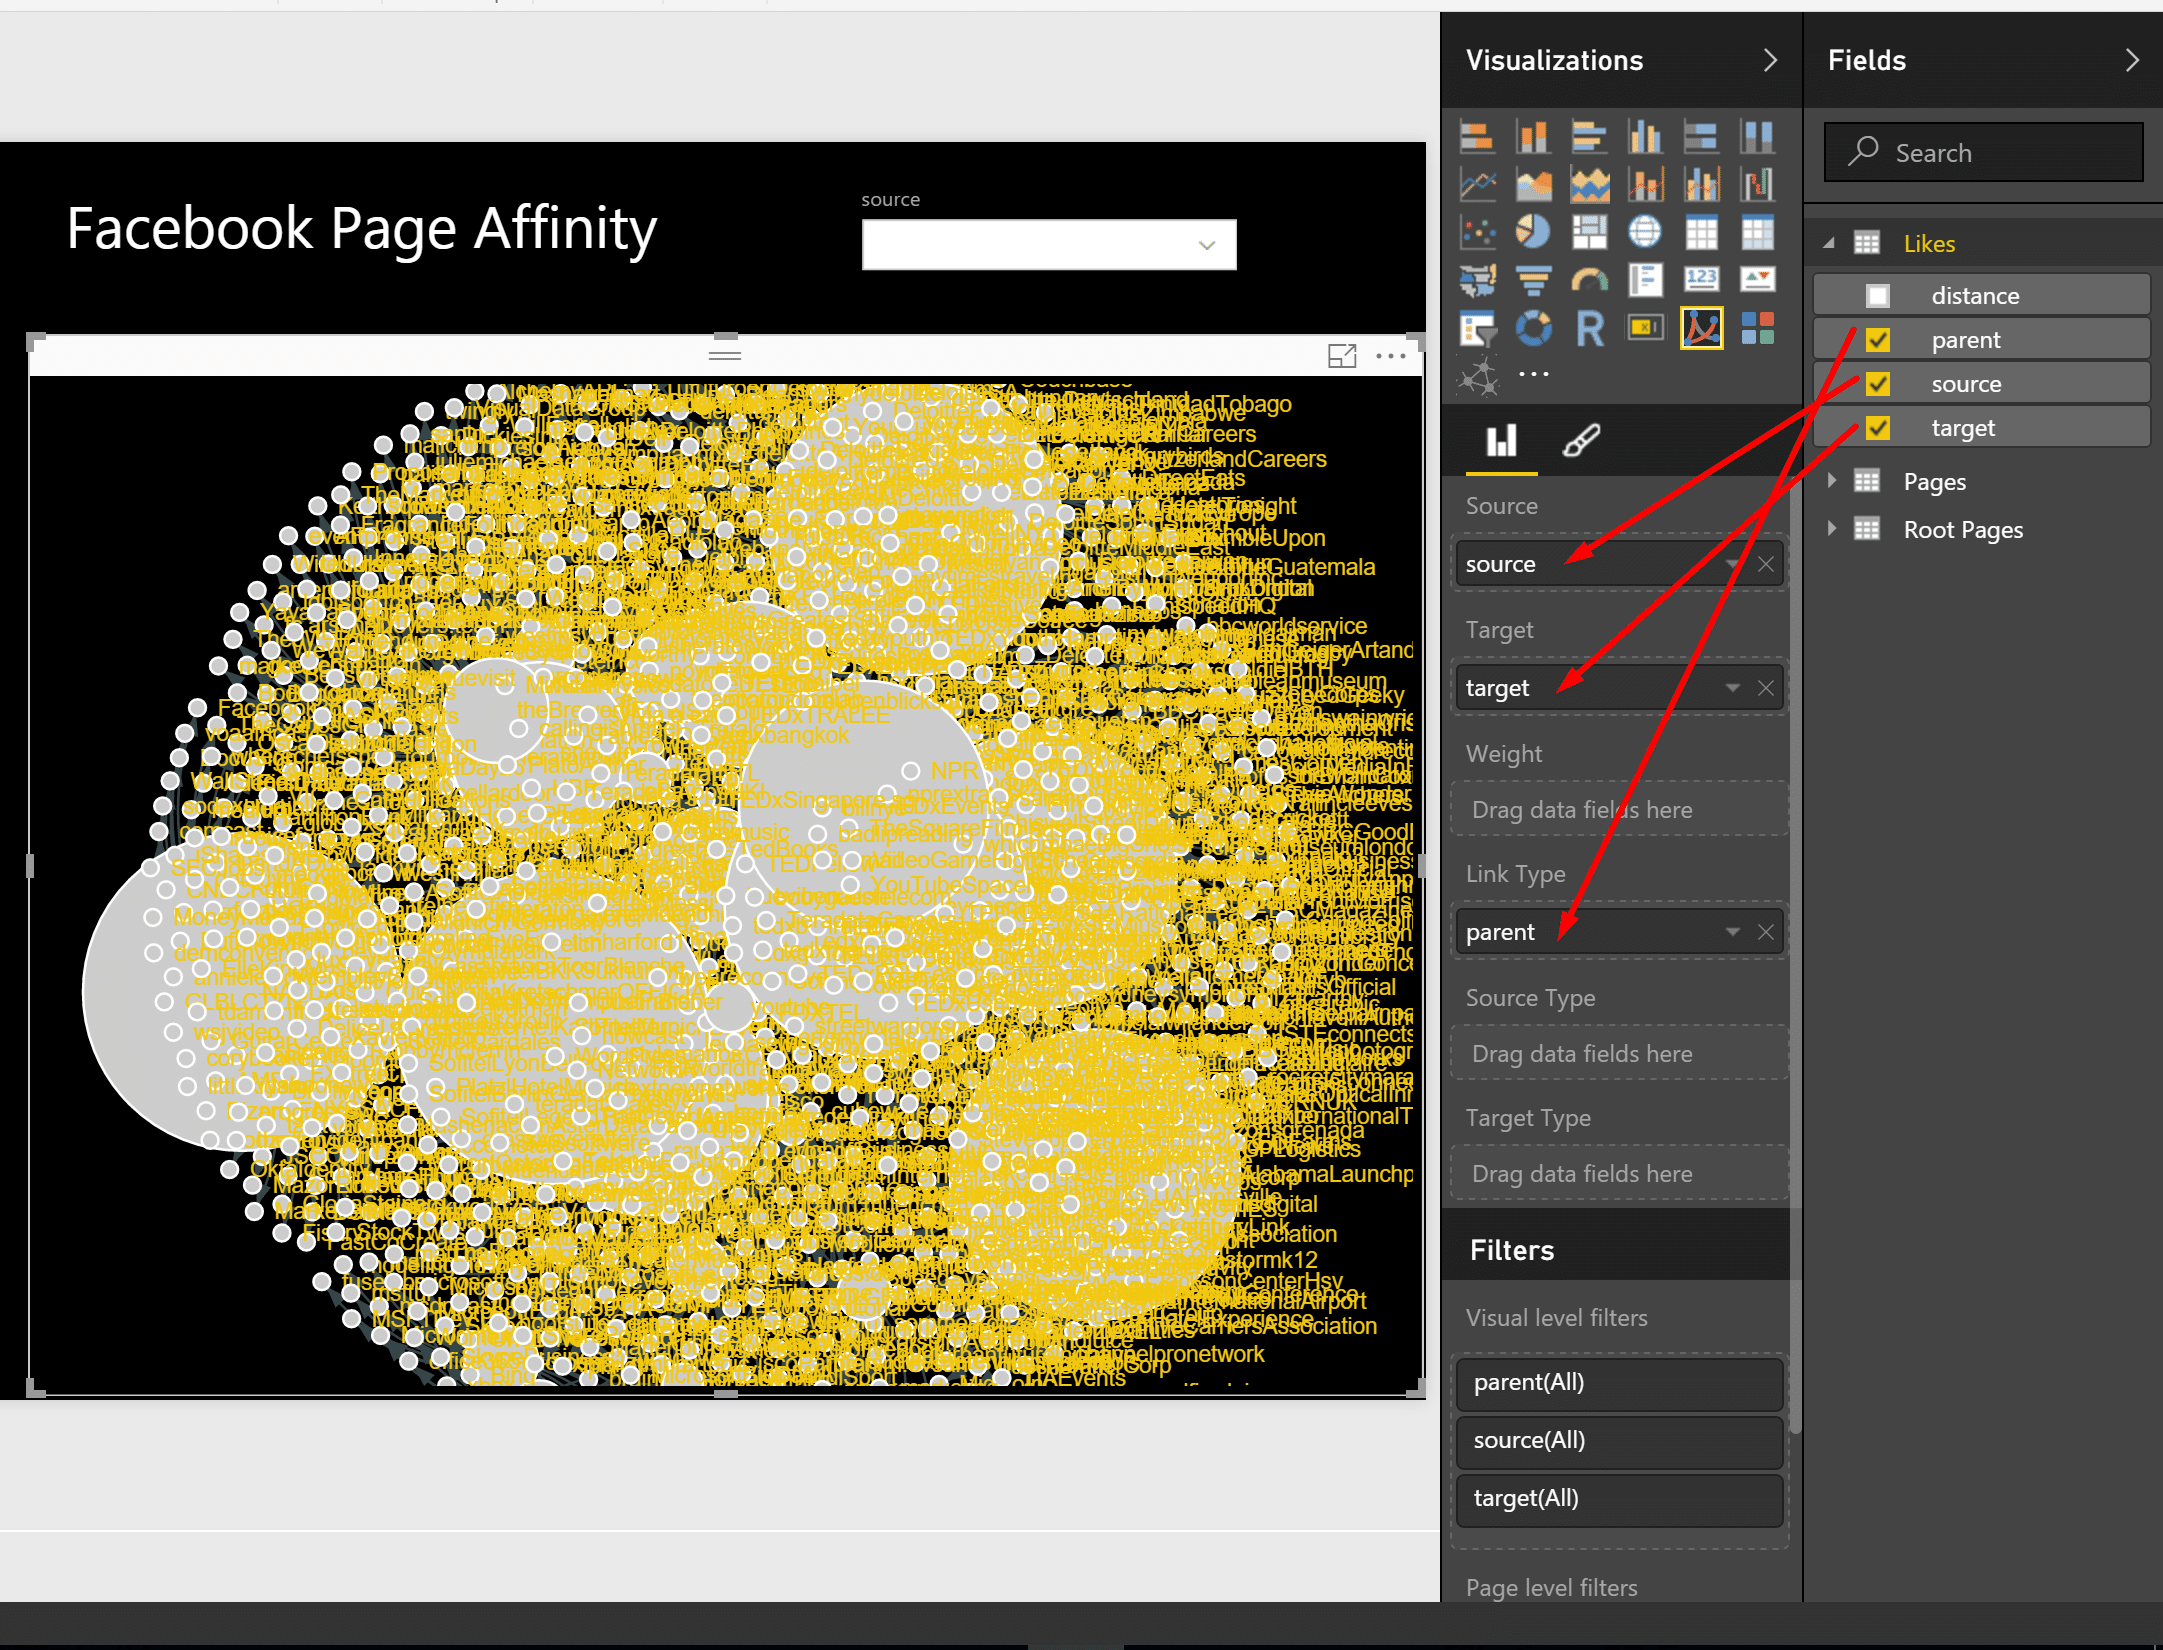The width and height of the screenshot is (2163, 1650).
Task: Remove parent from Link Type well
Action: click(1766, 932)
